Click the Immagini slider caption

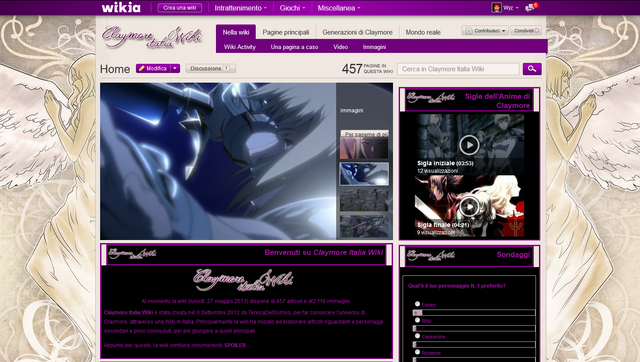[351, 111]
